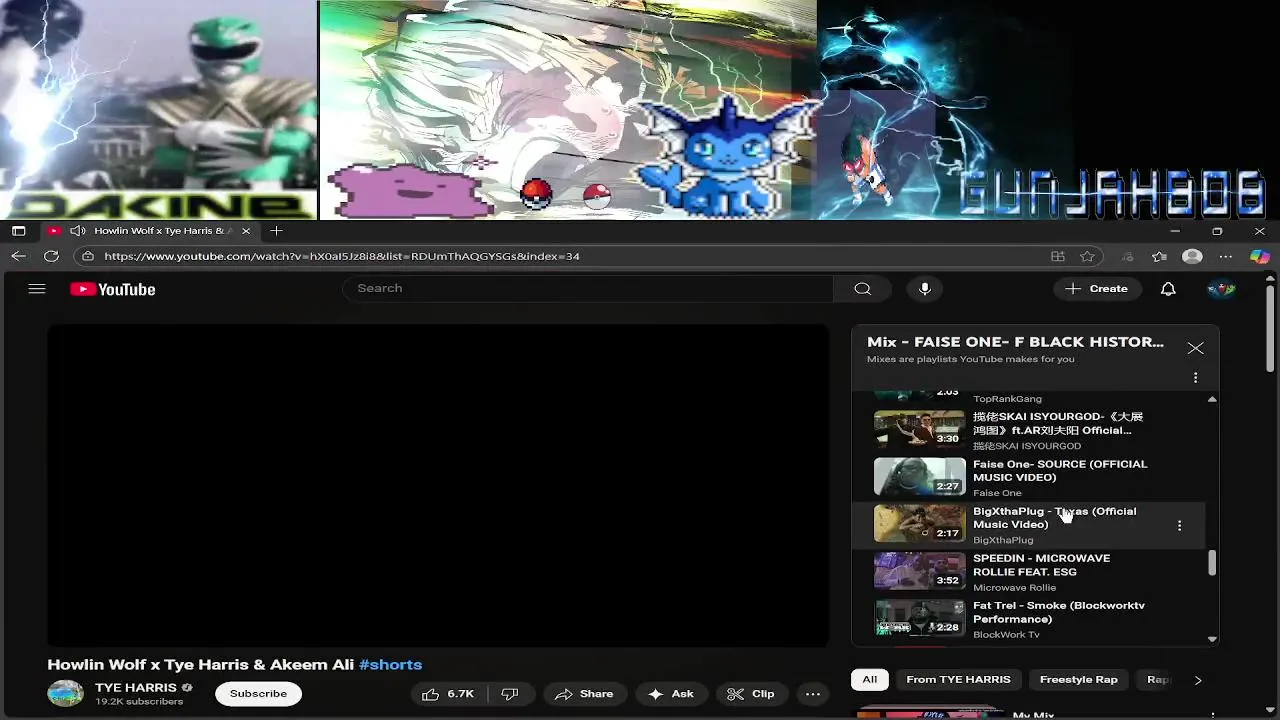1280x720 pixels.
Task: View site information lock icon
Action: [x=88, y=256]
